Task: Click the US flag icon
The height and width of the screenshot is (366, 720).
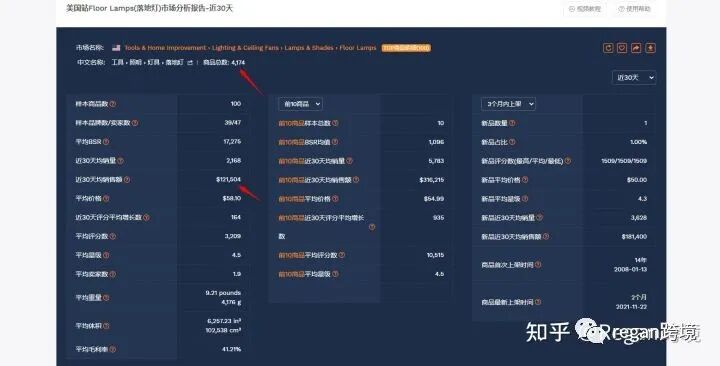Action: pyautogui.click(x=116, y=48)
